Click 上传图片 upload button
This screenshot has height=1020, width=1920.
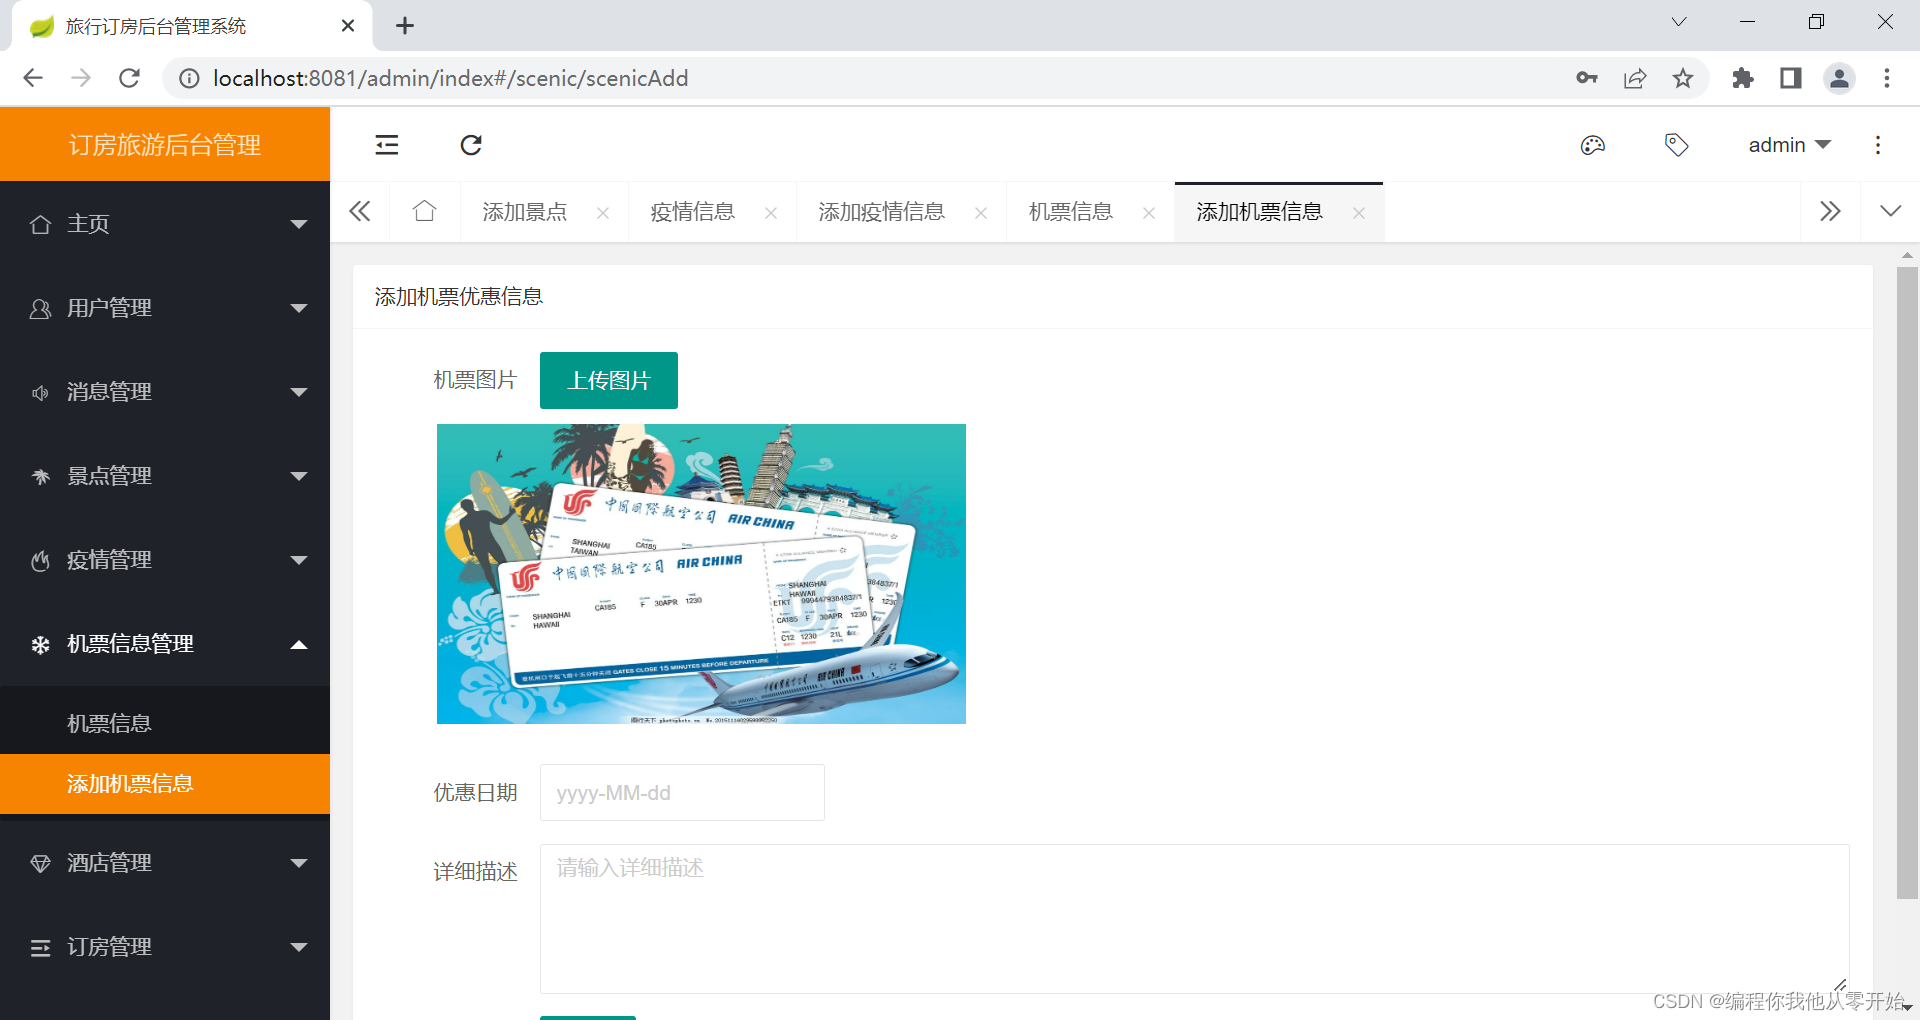[x=609, y=380]
